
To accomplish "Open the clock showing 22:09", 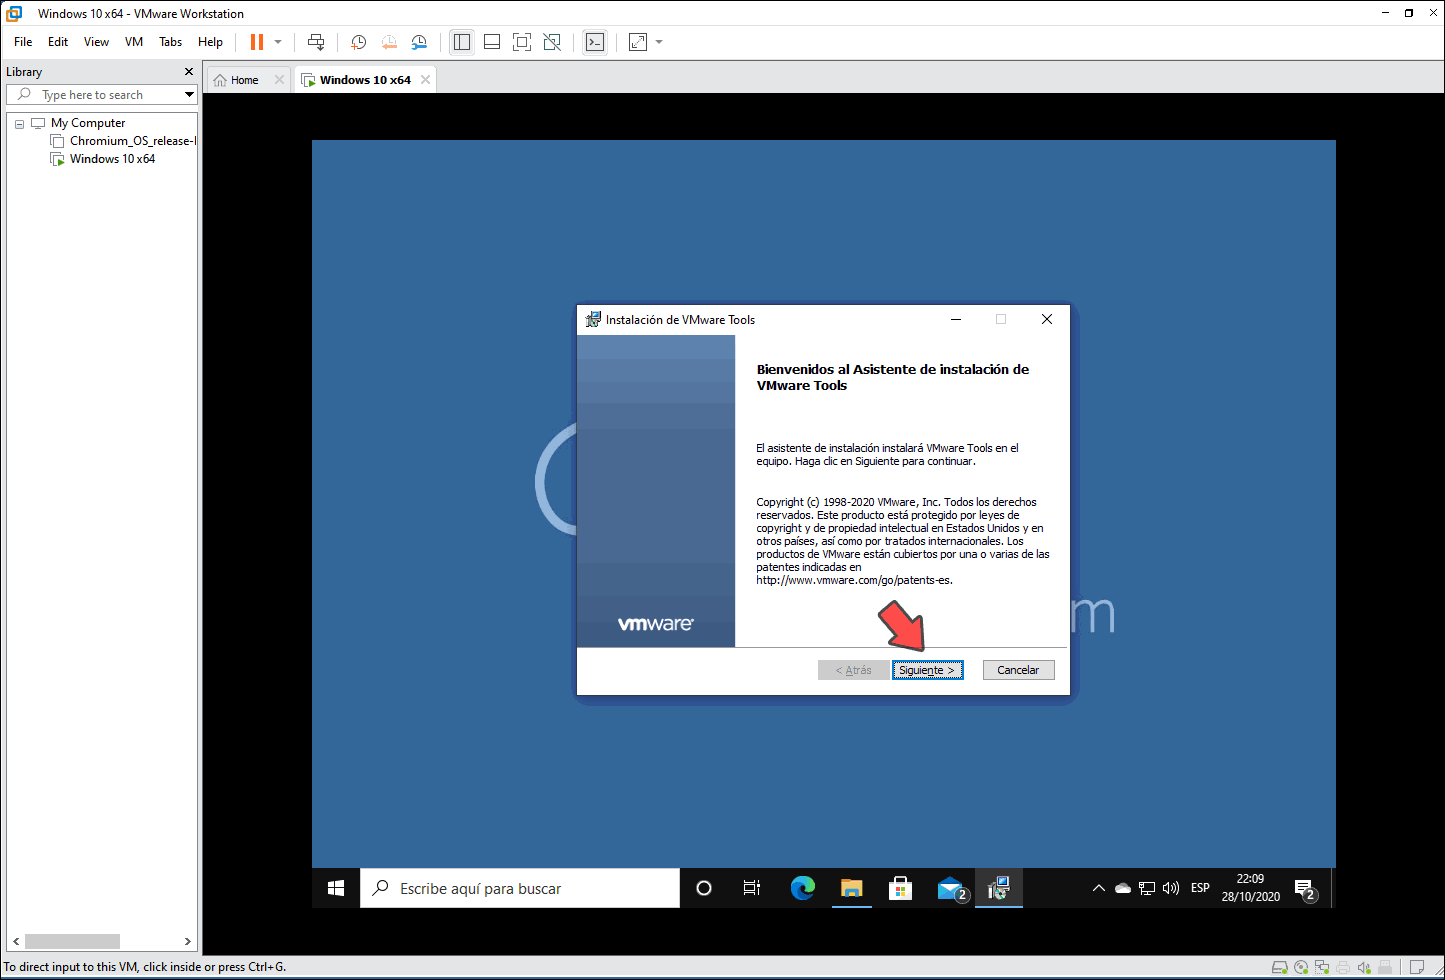I will coord(1250,888).
